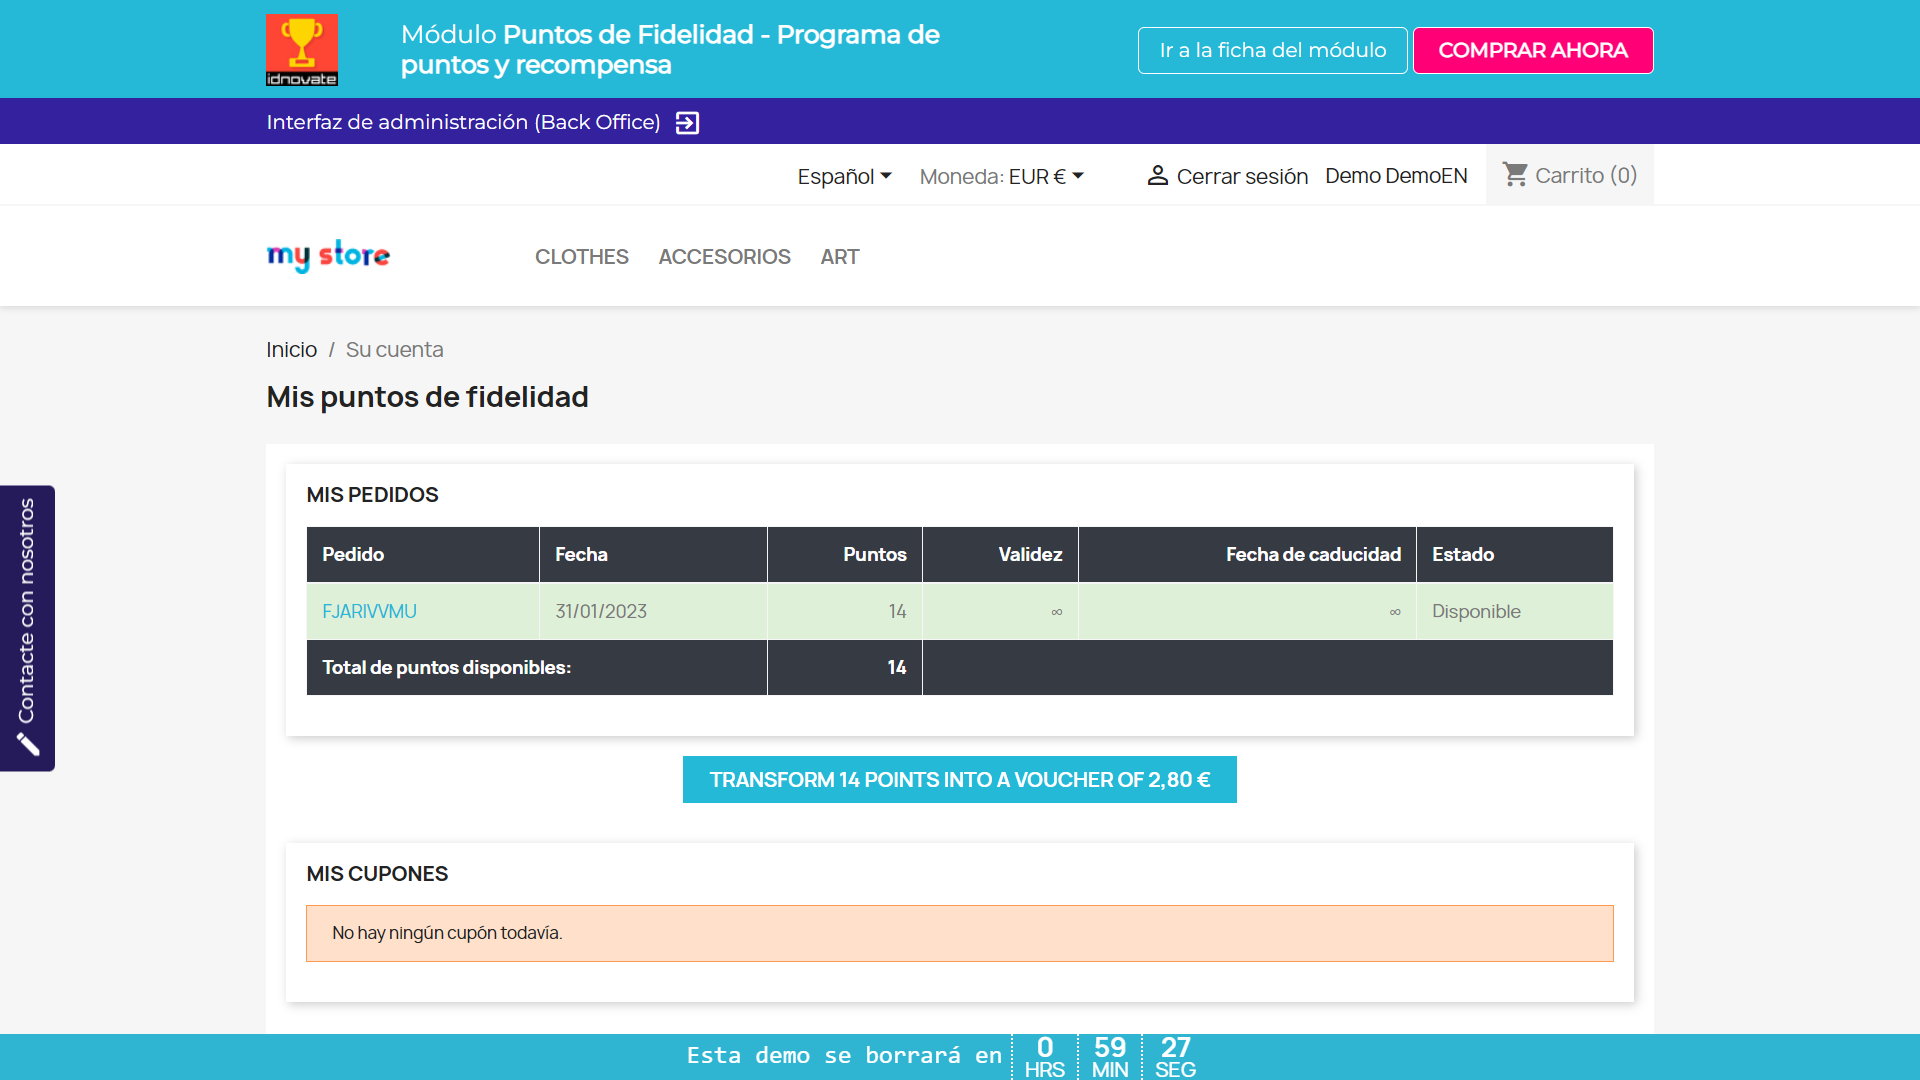Transform 14 points into a voucher
This screenshot has height=1080, width=1920.
(959, 779)
